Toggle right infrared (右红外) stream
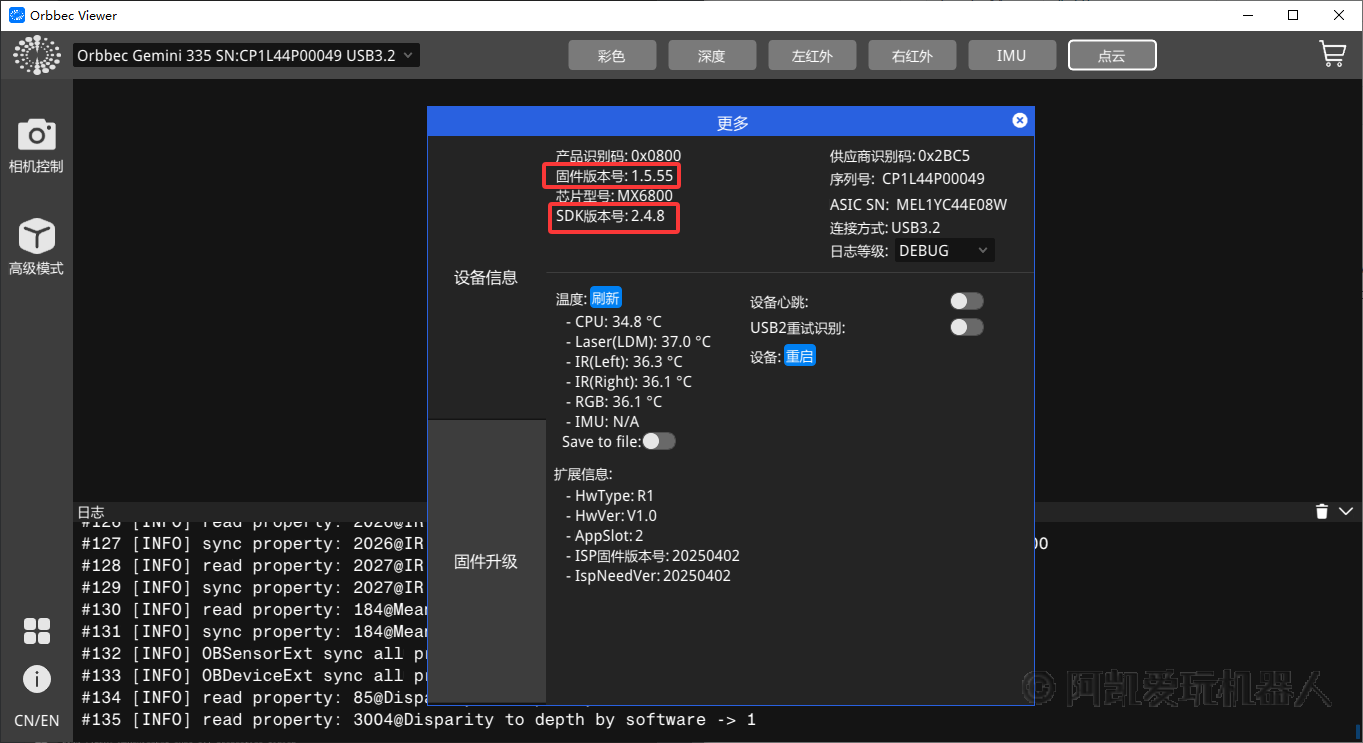 [912, 55]
